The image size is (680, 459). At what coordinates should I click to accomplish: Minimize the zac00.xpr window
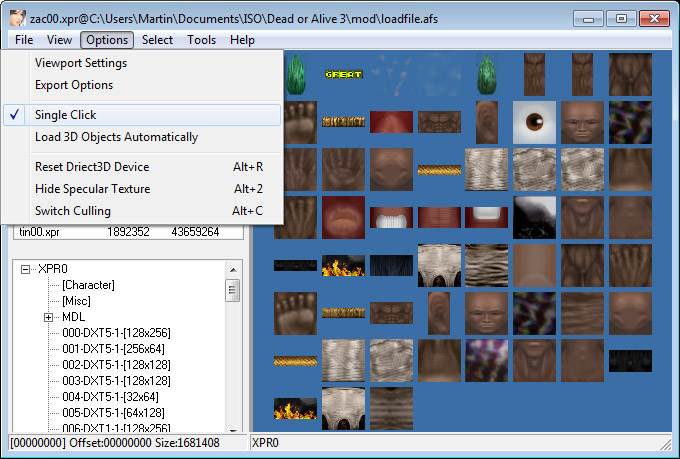(x=588, y=19)
